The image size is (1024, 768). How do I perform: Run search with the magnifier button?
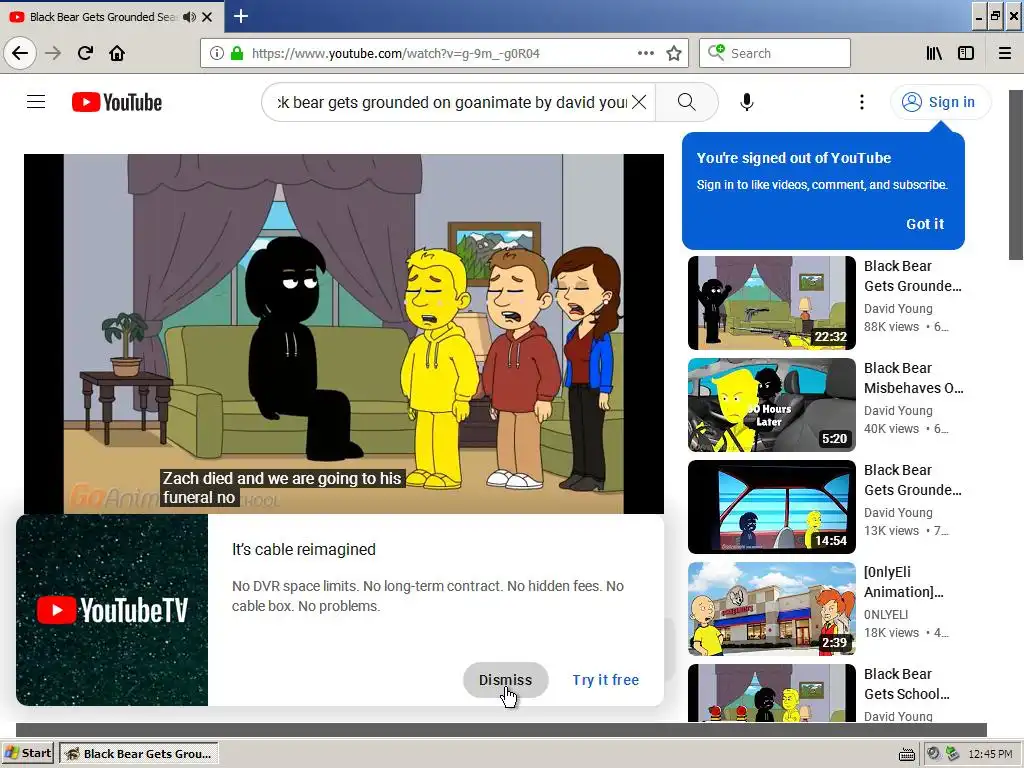coord(686,102)
